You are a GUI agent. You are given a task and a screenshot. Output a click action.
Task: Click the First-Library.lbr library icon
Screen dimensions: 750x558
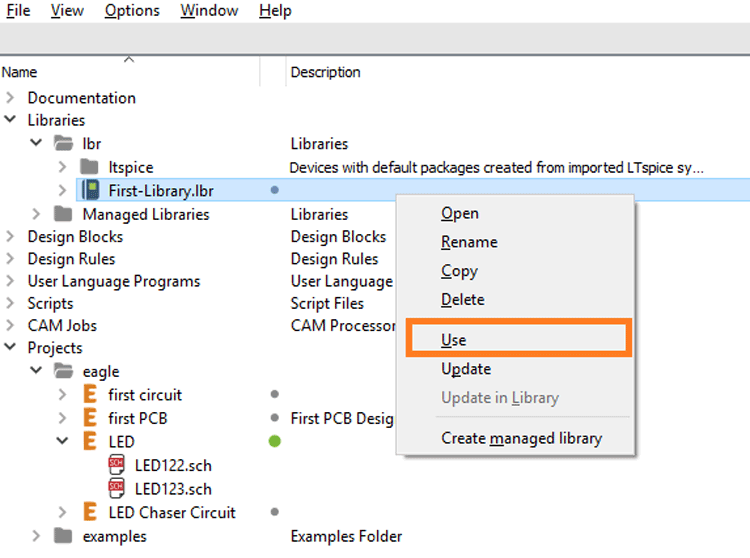coord(90,190)
